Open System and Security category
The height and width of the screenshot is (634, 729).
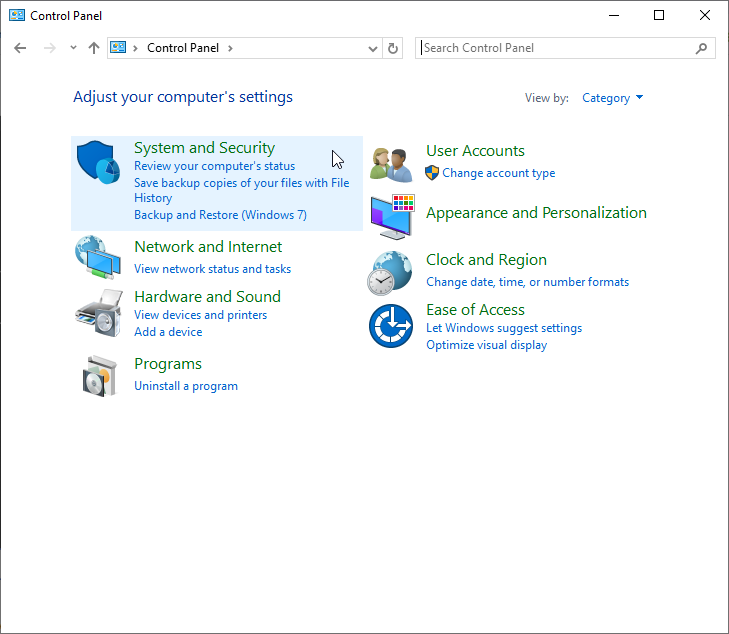point(204,148)
